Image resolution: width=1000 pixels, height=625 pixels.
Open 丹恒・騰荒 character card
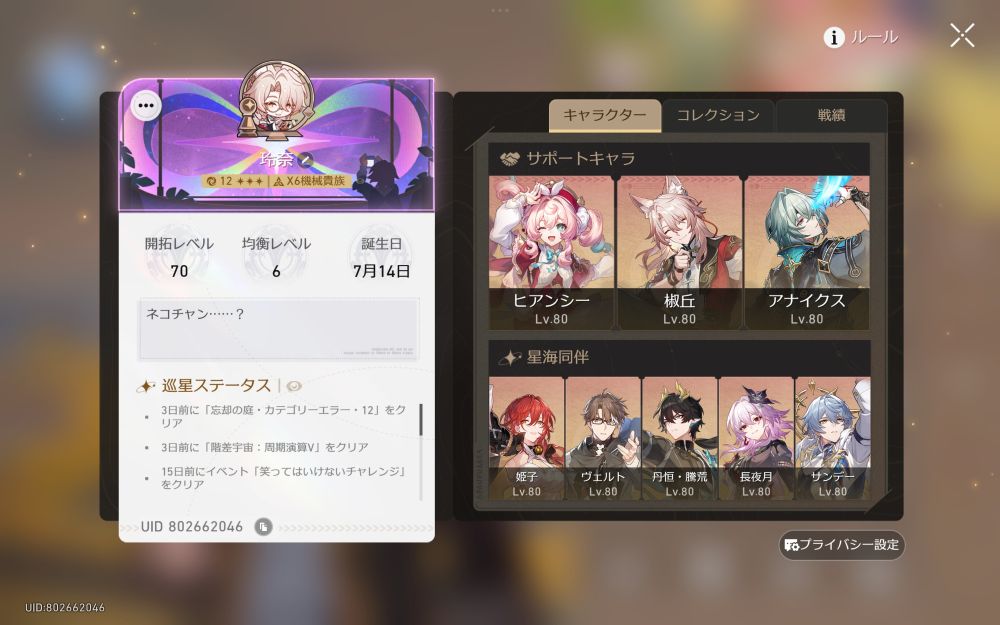pos(679,438)
